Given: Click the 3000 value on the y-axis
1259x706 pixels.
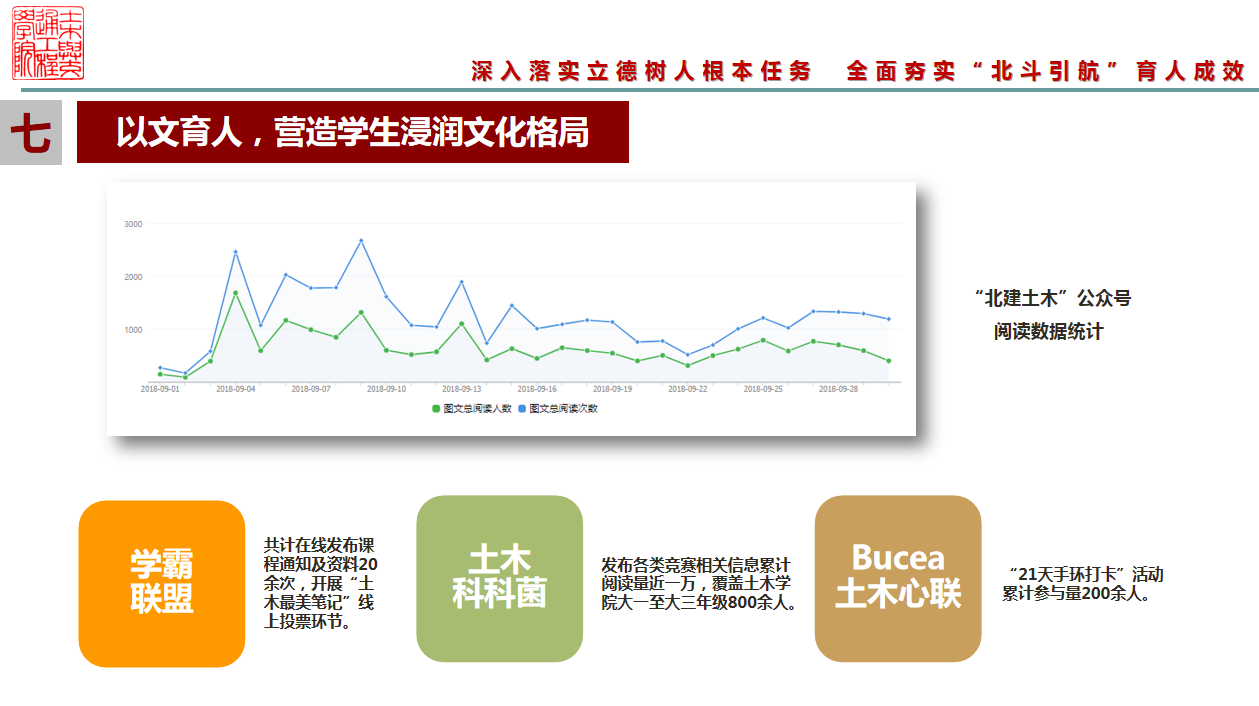Looking at the screenshot, I should coord(133,224).
